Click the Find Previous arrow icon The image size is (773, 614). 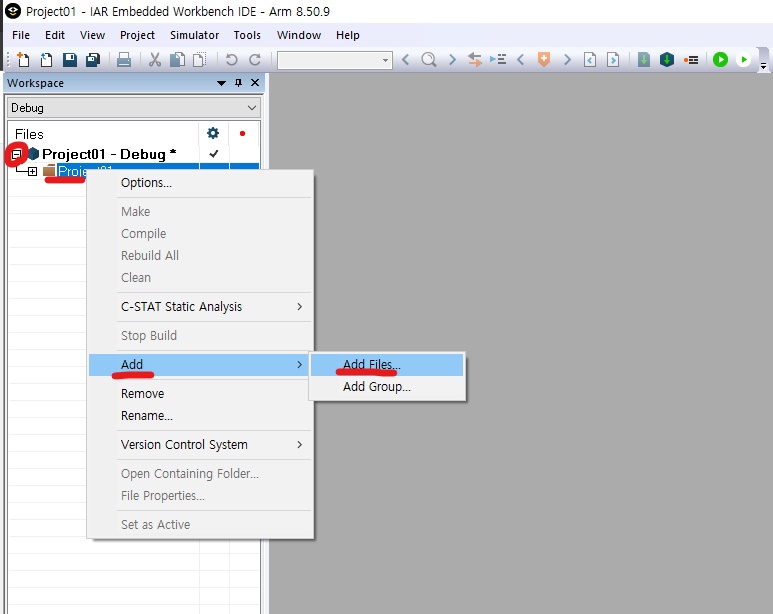pos(405,60)
